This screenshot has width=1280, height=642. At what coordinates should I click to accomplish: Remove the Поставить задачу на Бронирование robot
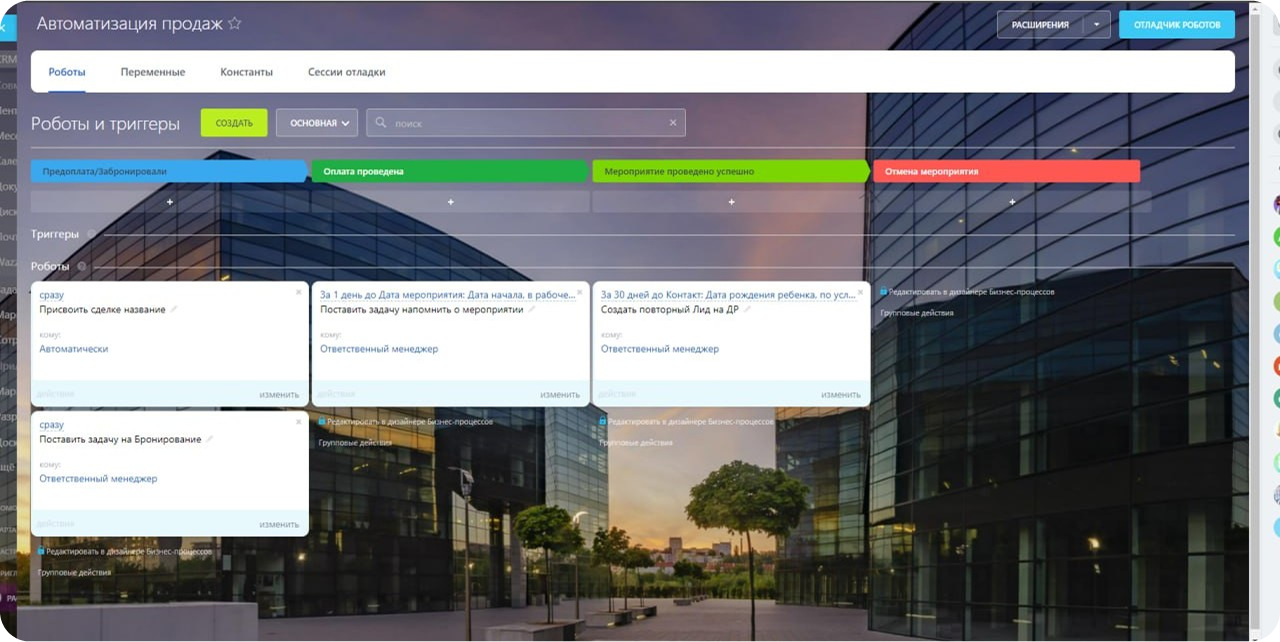pos(298,422)
